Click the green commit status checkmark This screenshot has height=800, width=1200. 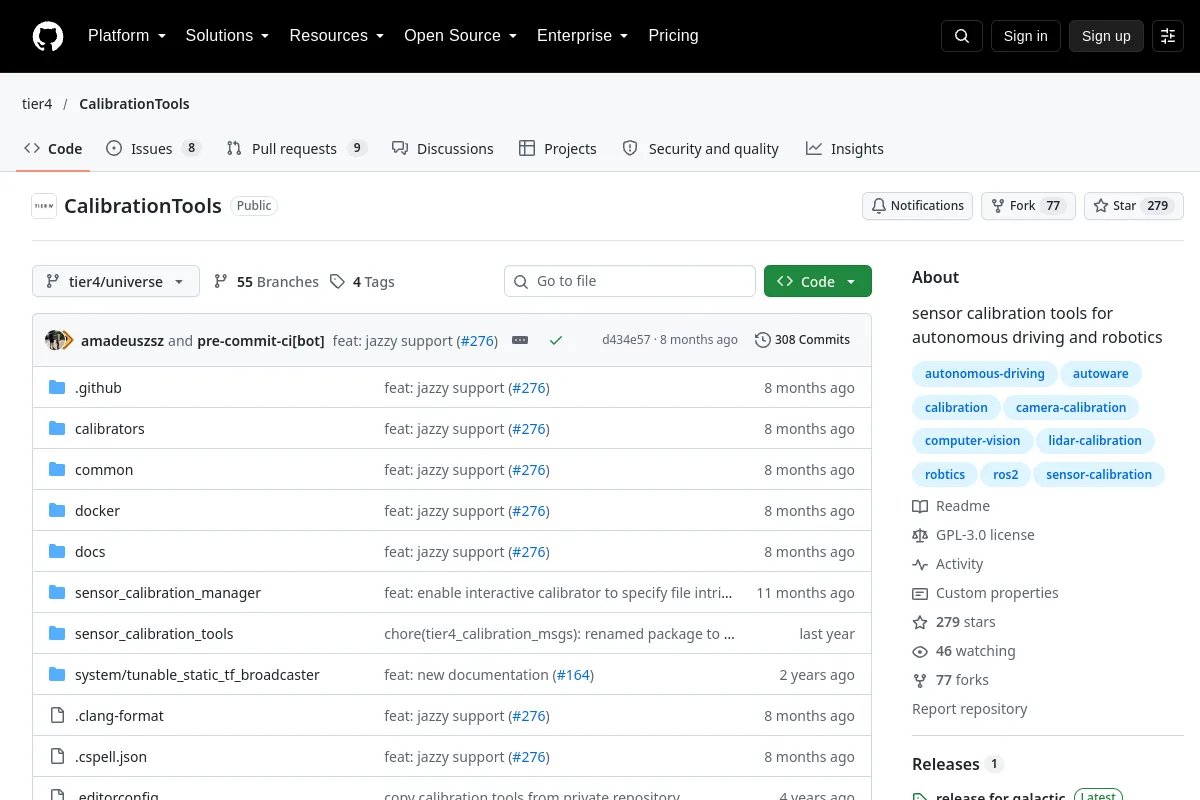(556, 340)
